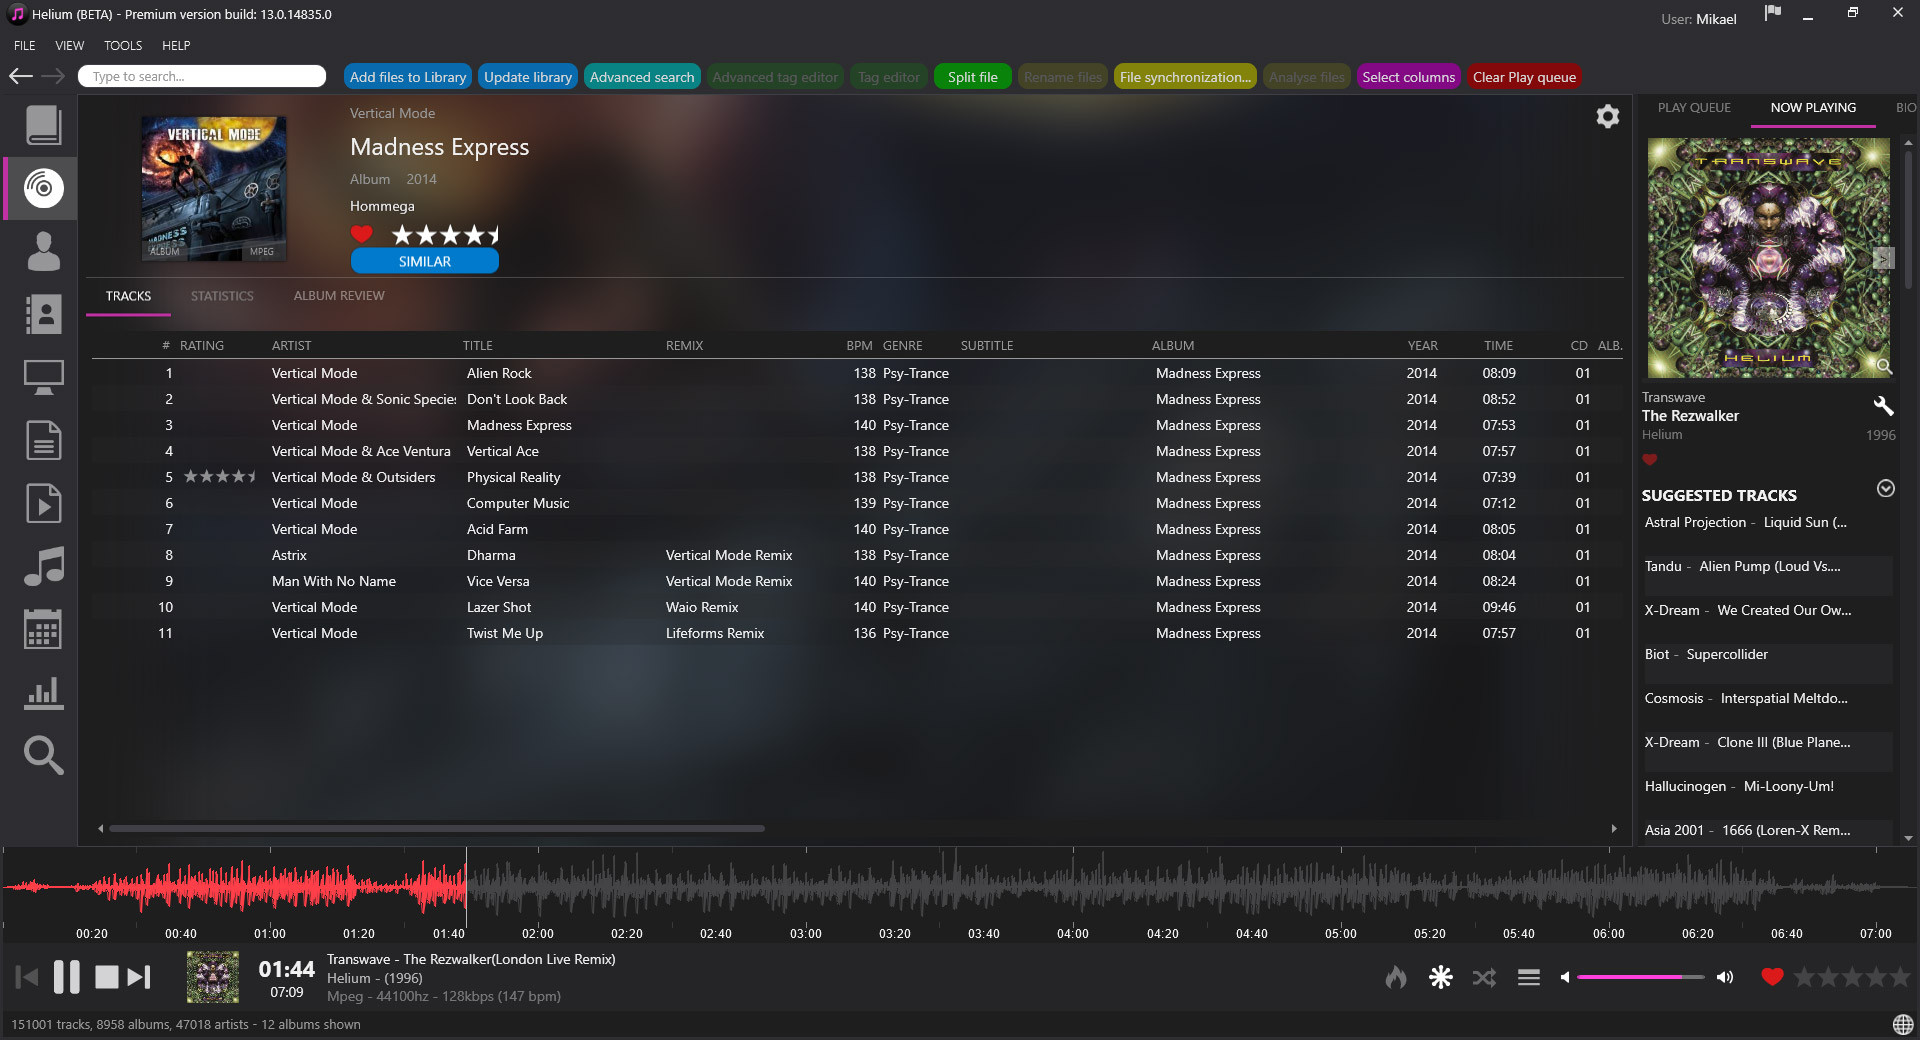Screen dimensions: 1920x1040
Task: Click the asterisk icon in player bar
Action: [x=1440, y=977]
